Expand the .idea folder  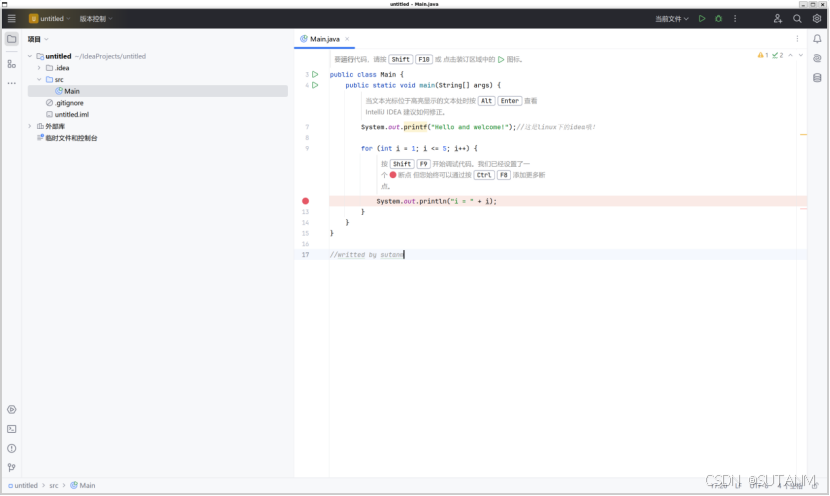tap(39, 68)
